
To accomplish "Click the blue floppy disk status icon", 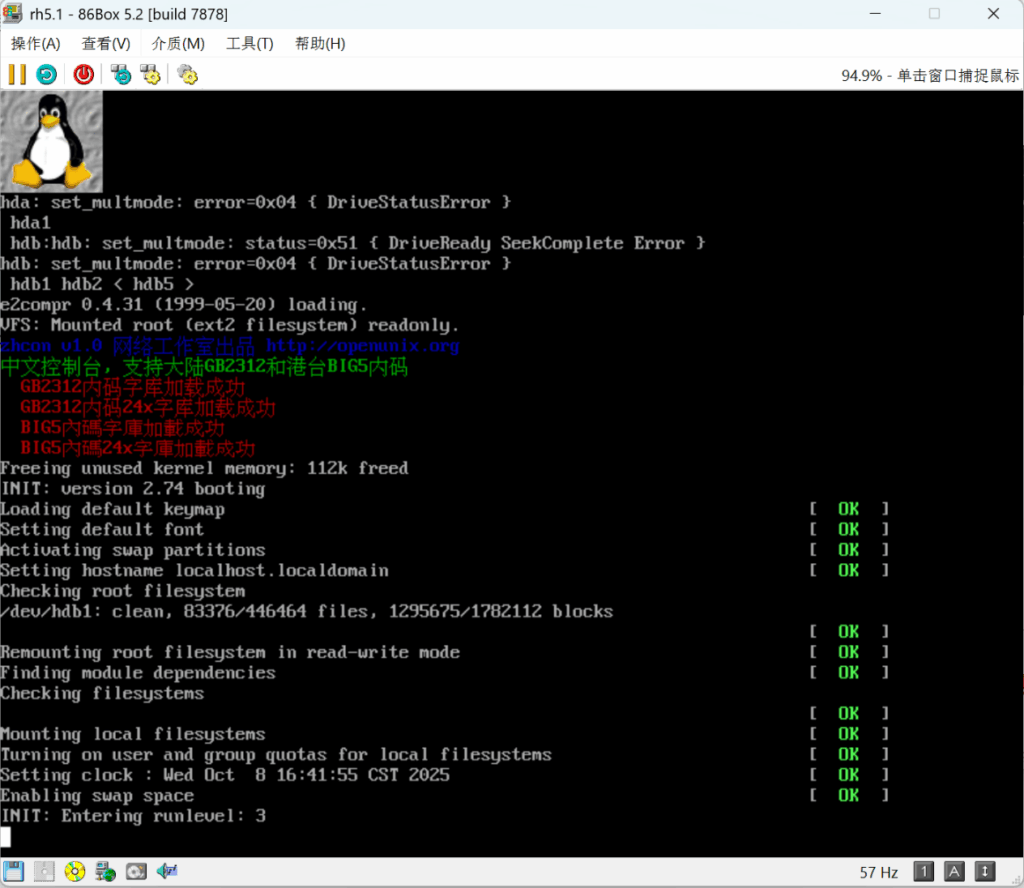I will (13, 871).
